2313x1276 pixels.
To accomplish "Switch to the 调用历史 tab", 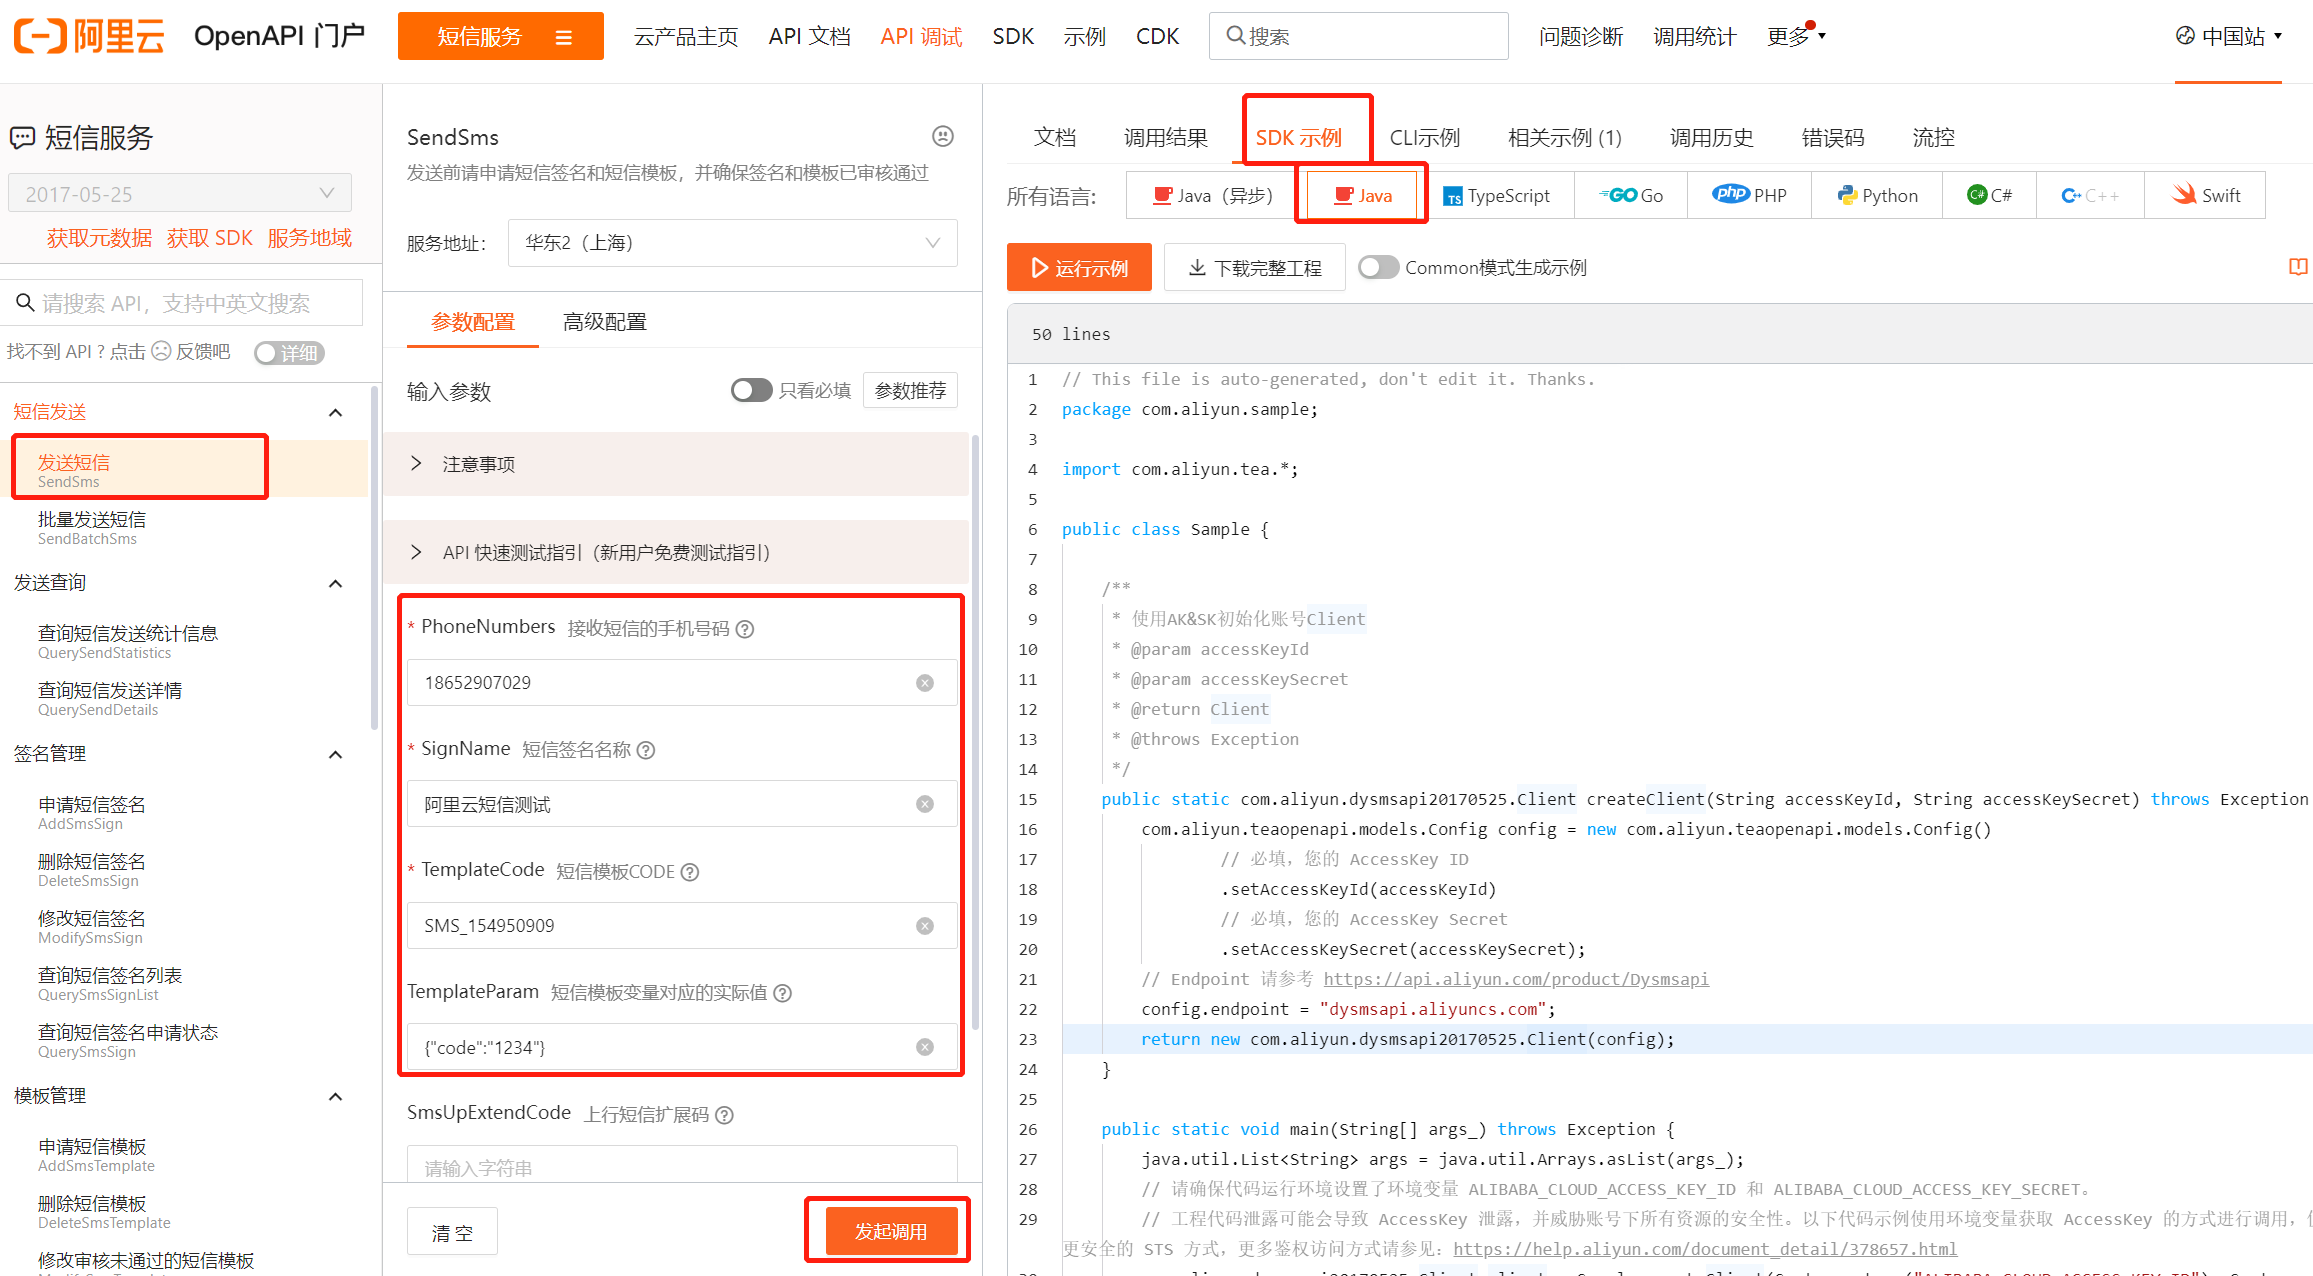I will (x=1712, y=137).
